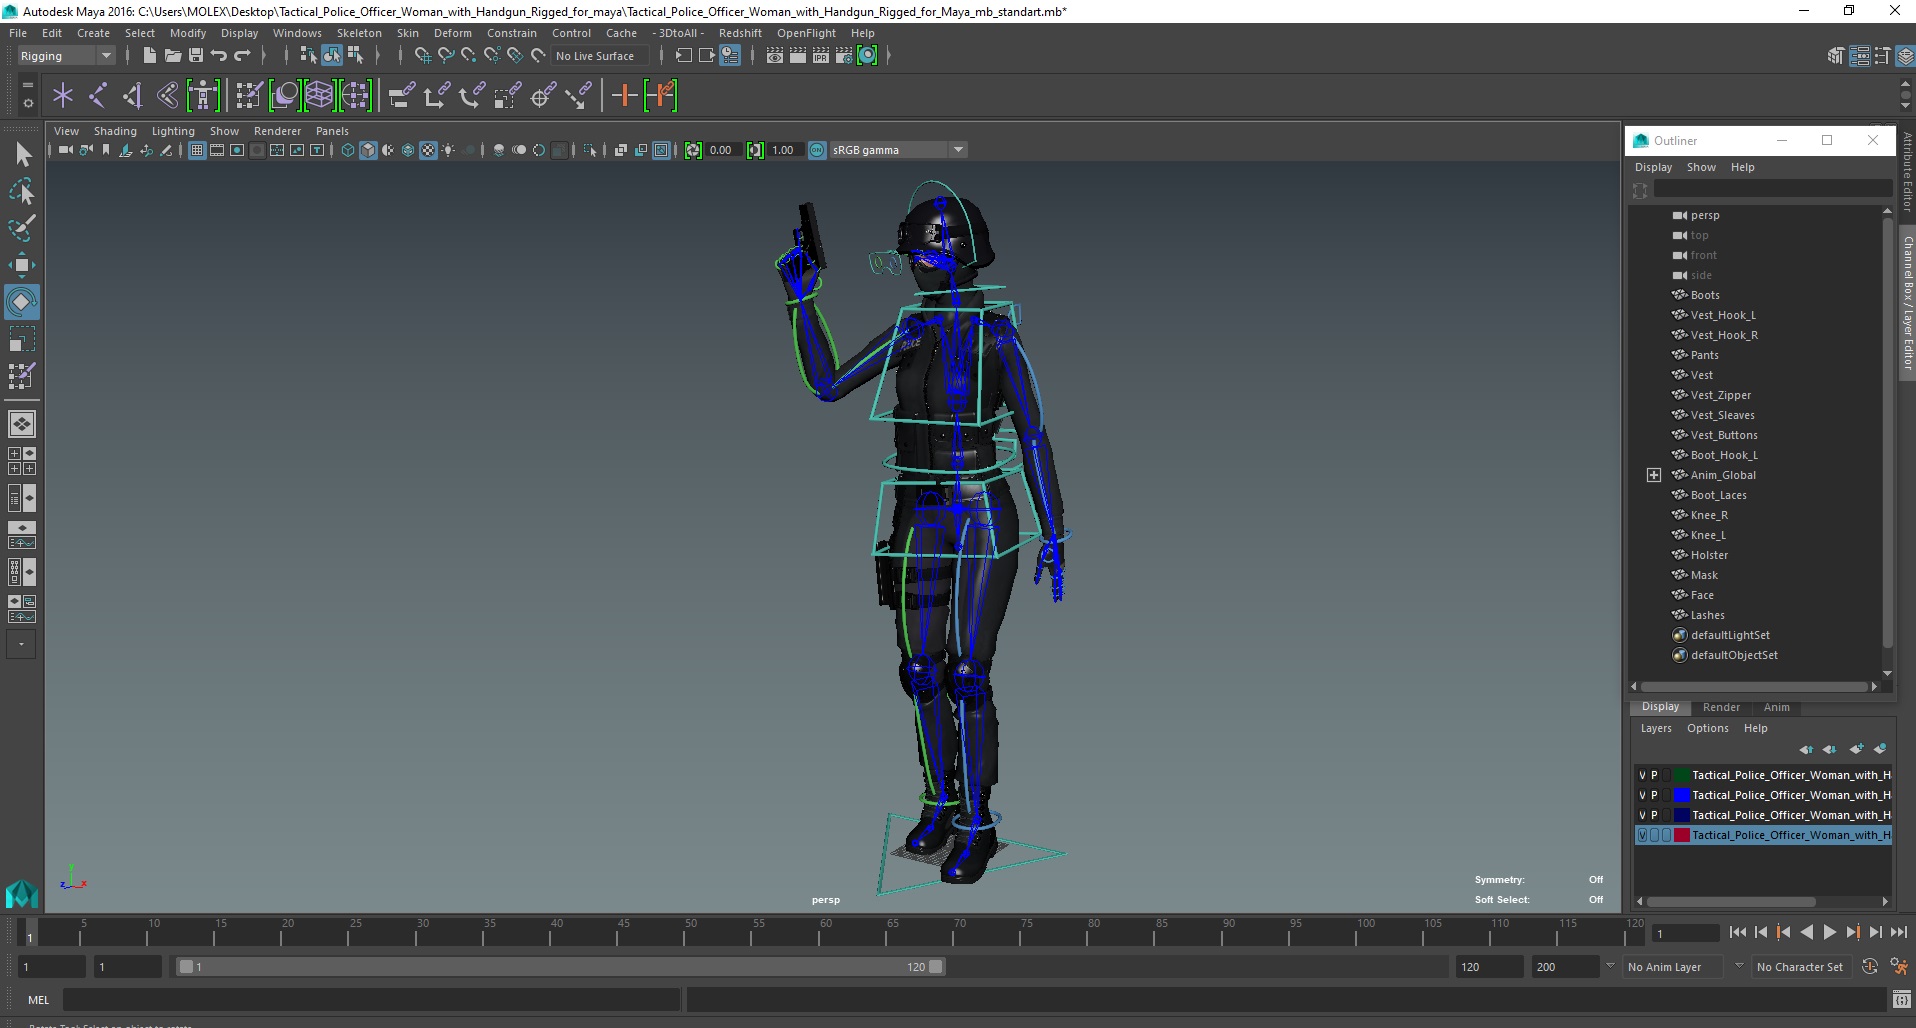This screenshot has height=1028, width=1916.
Task: Step to the next keyframe
Action: pos(1852,932)
